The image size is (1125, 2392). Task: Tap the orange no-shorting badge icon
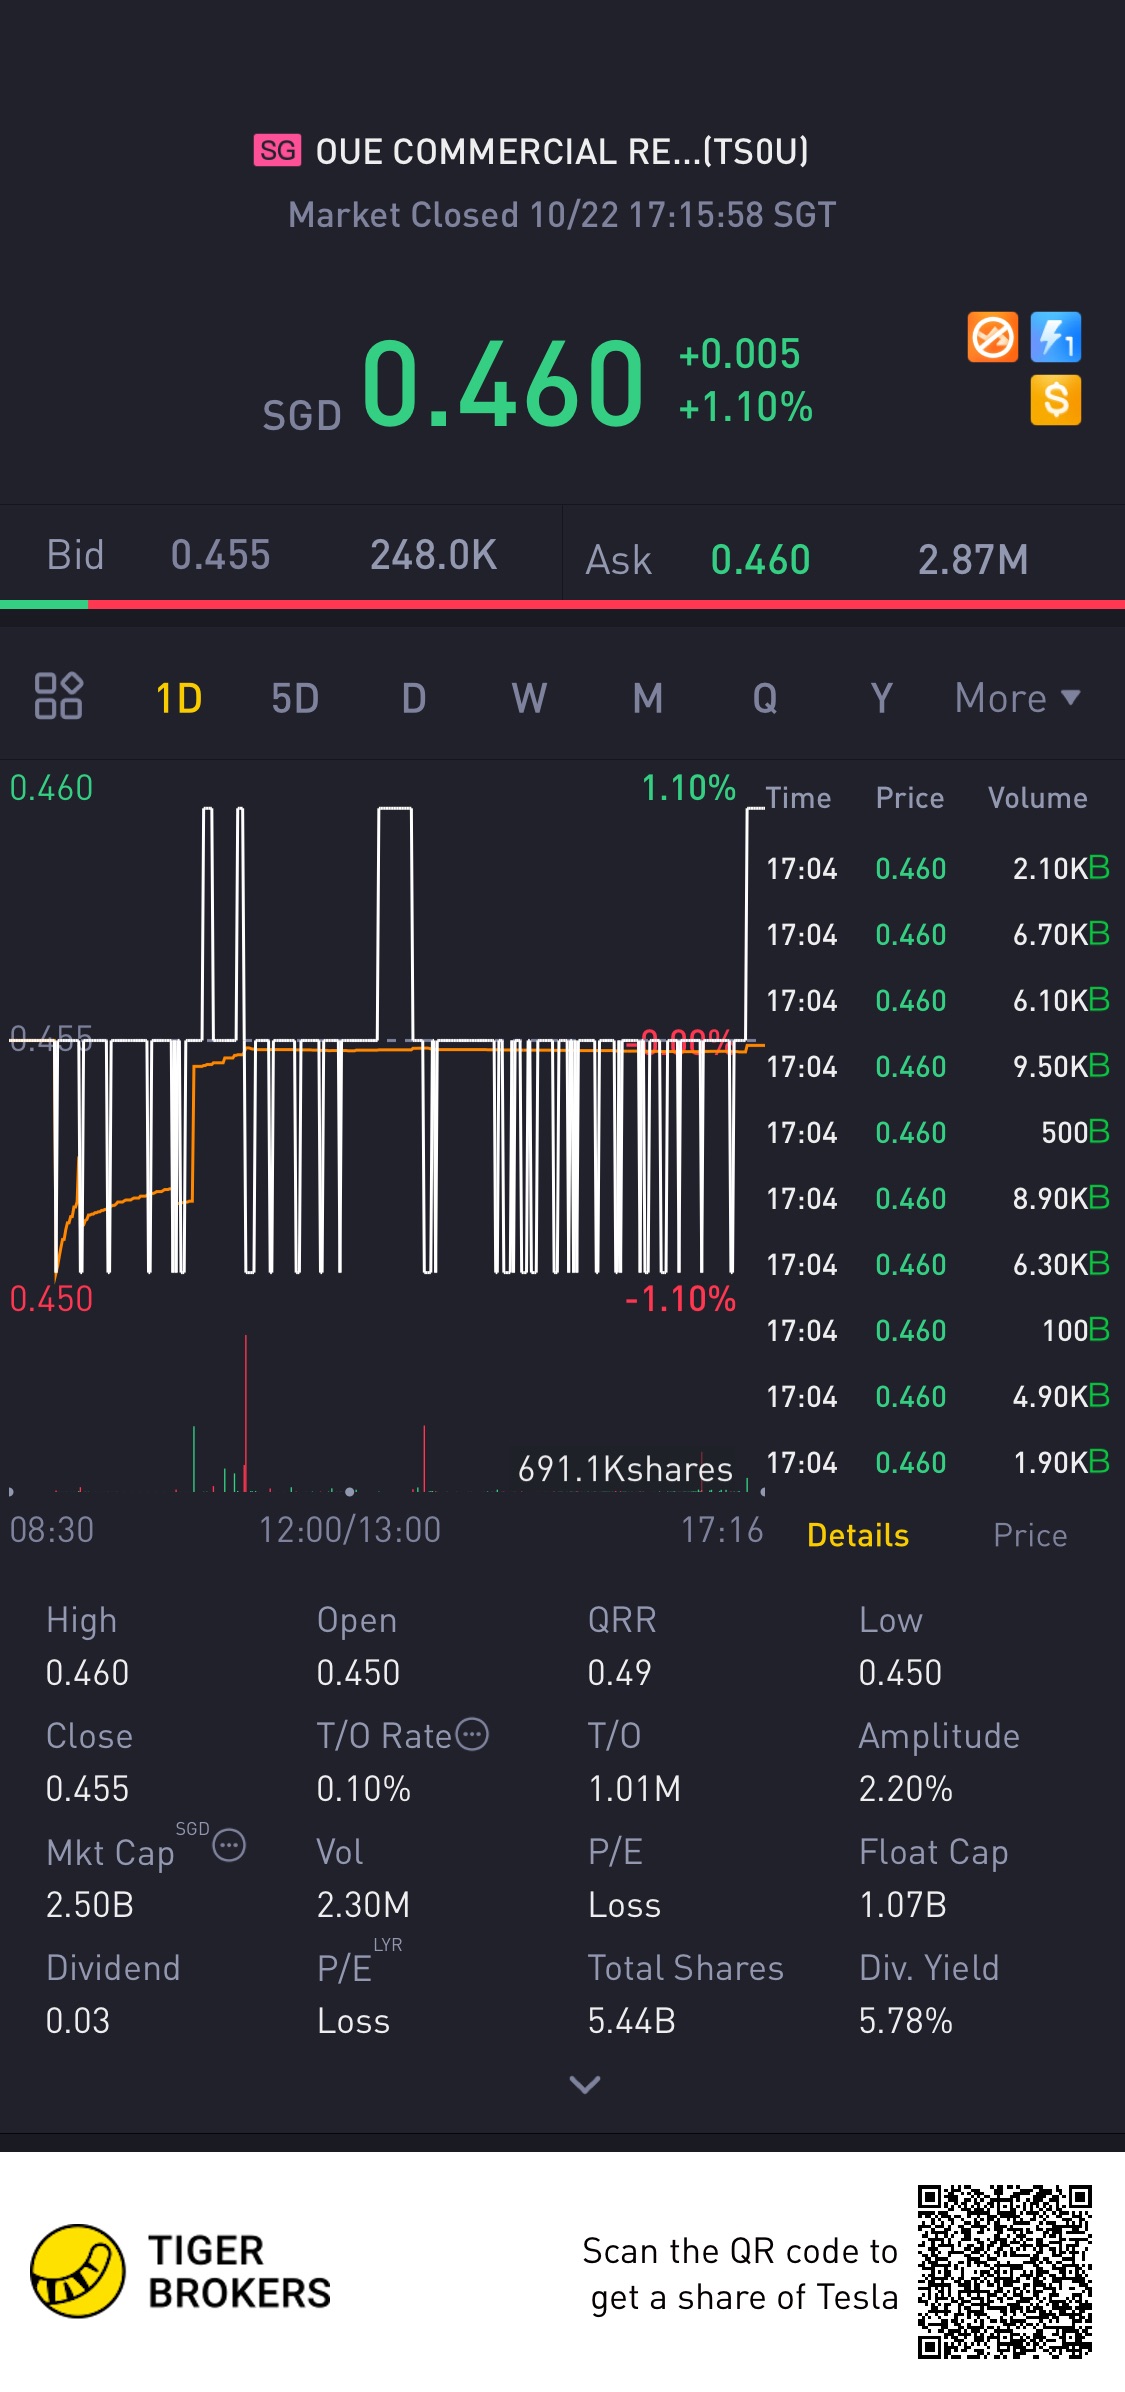[x=992, y=337]
